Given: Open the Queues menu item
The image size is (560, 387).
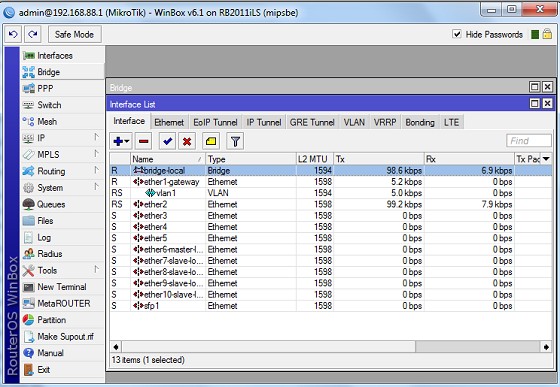Looking at the screenshot, I should [62, 204].
